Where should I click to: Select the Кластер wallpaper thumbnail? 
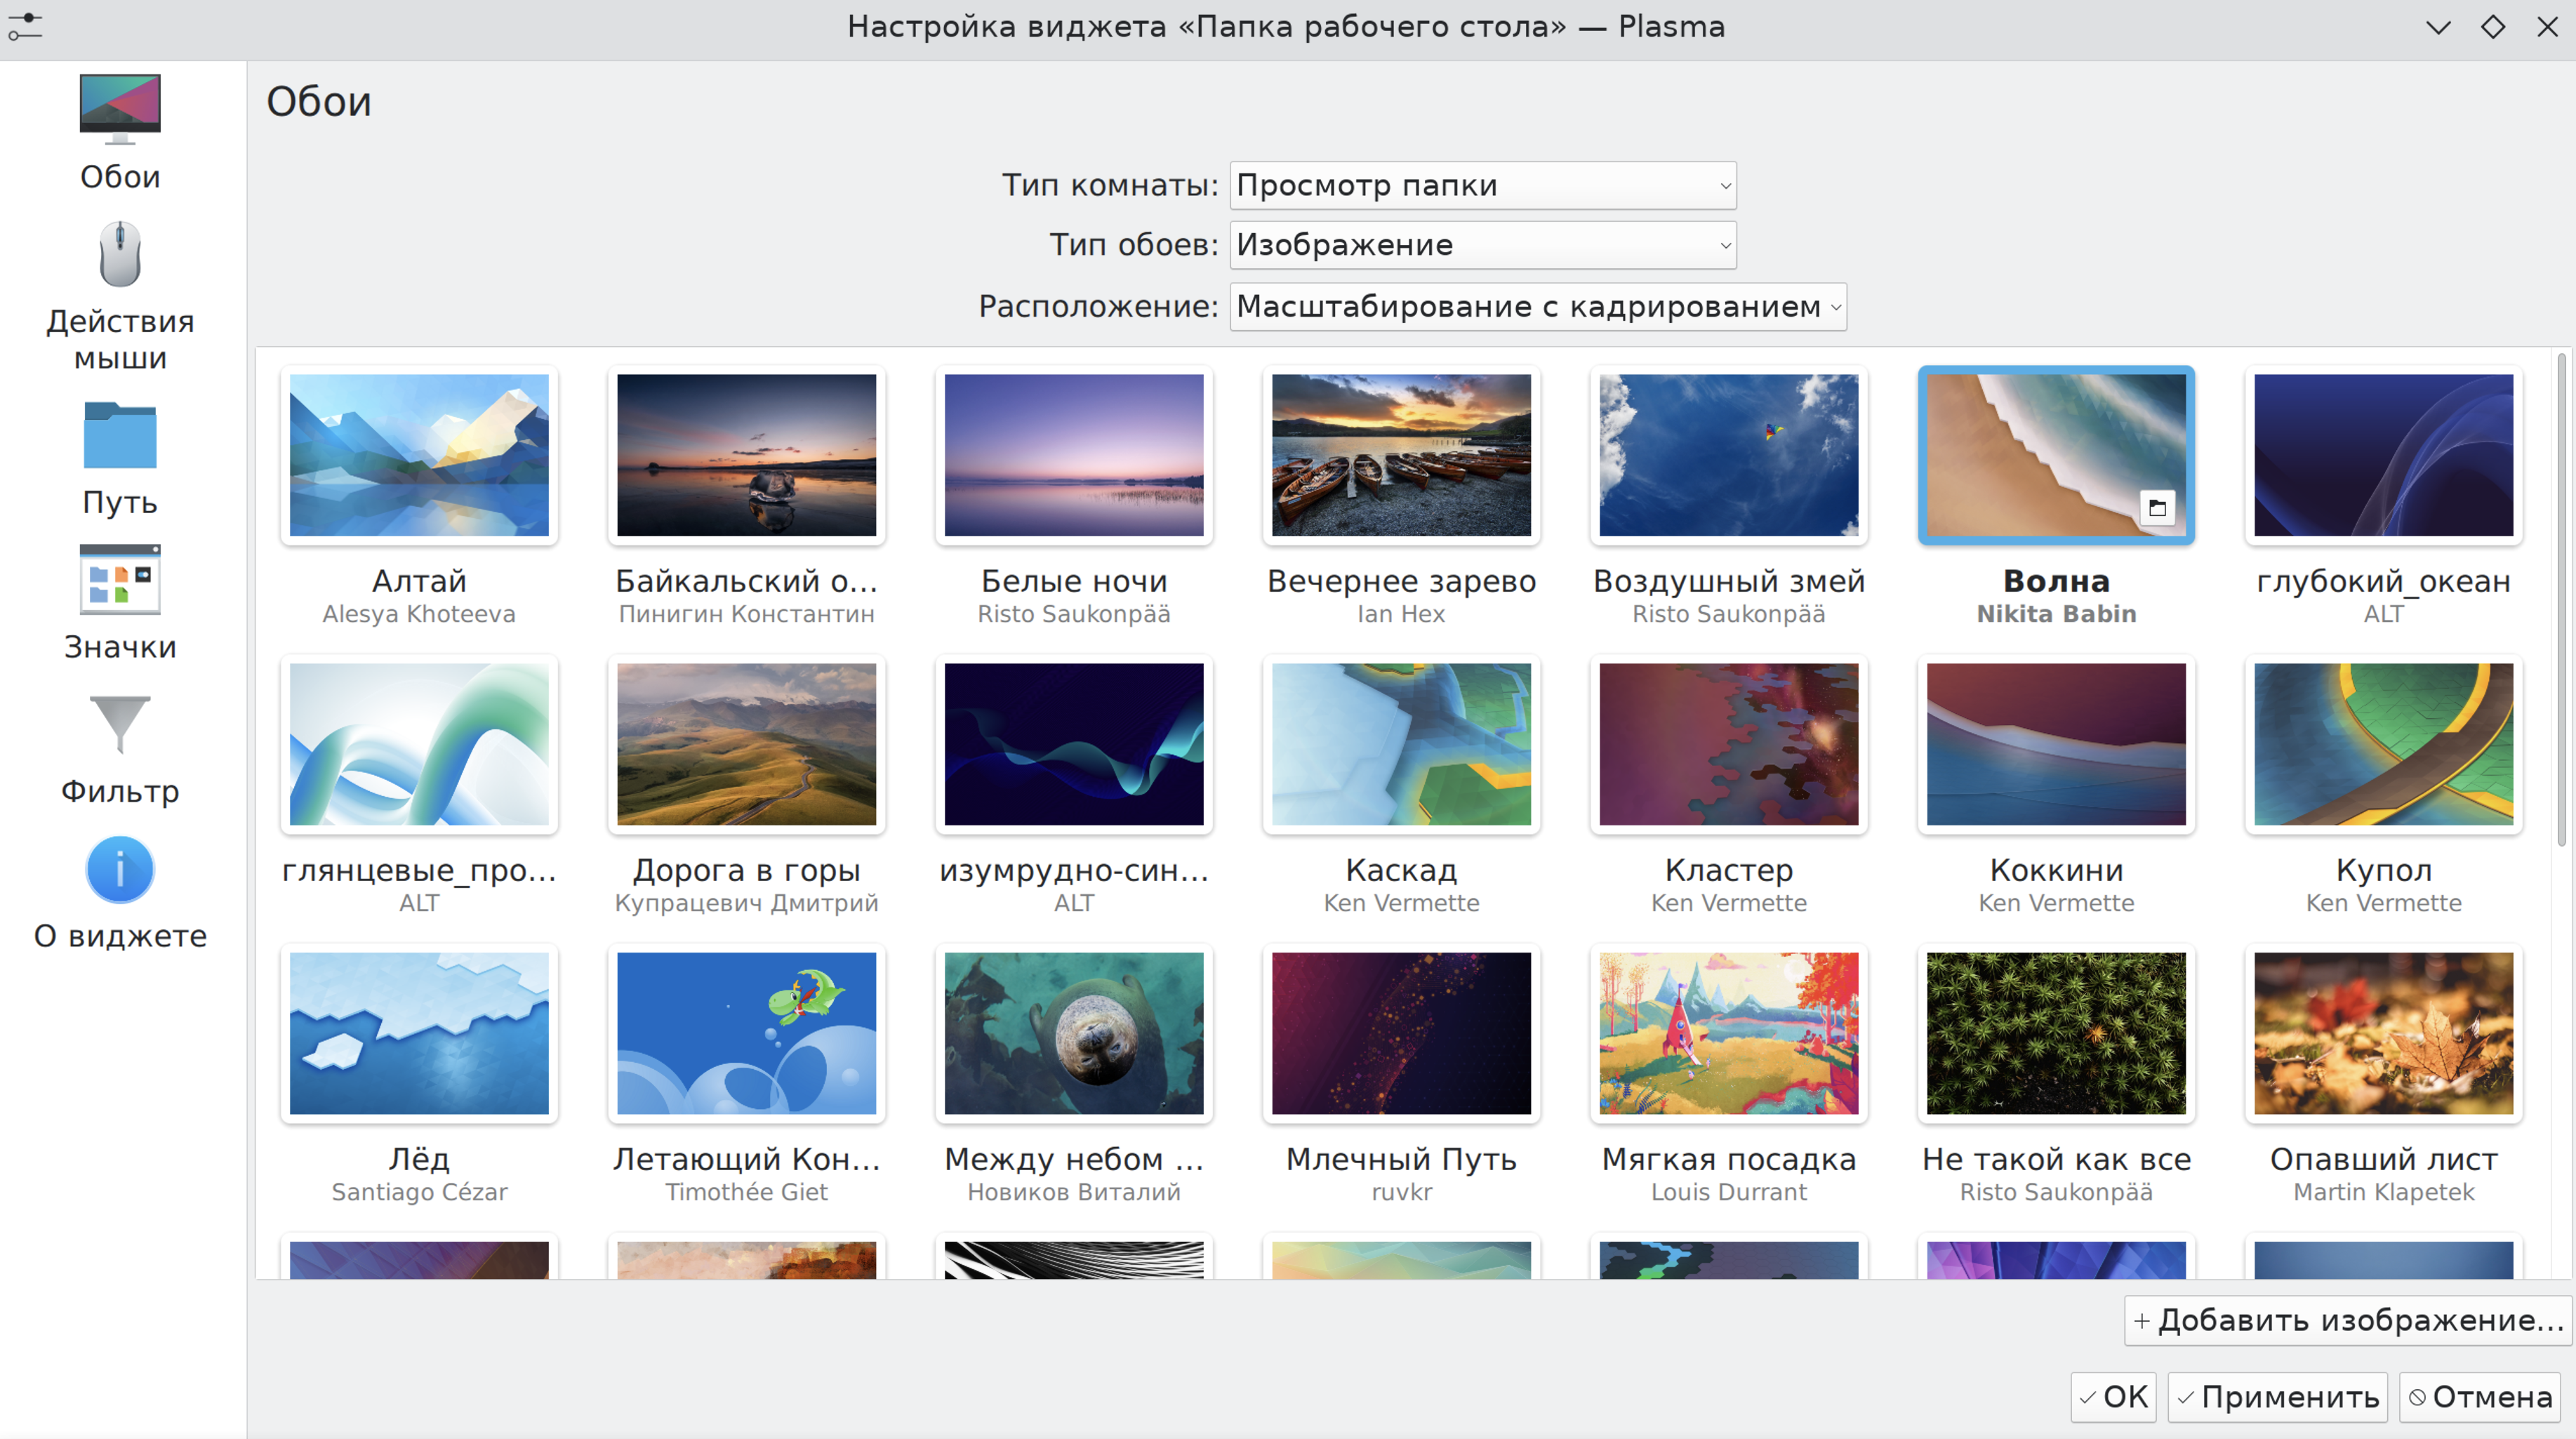tap(1729, 744)
